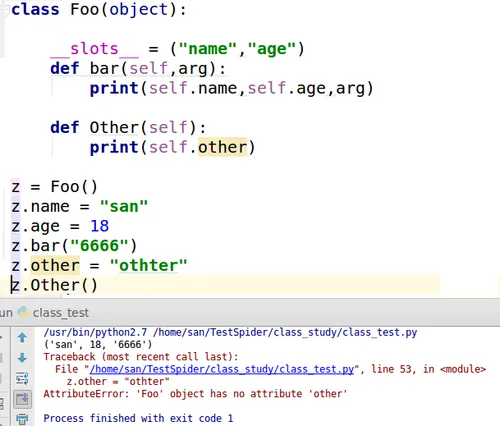Click the Stop process icon in the run panel
This screenshot has width=500, height=426.
(x=1, y=358)
